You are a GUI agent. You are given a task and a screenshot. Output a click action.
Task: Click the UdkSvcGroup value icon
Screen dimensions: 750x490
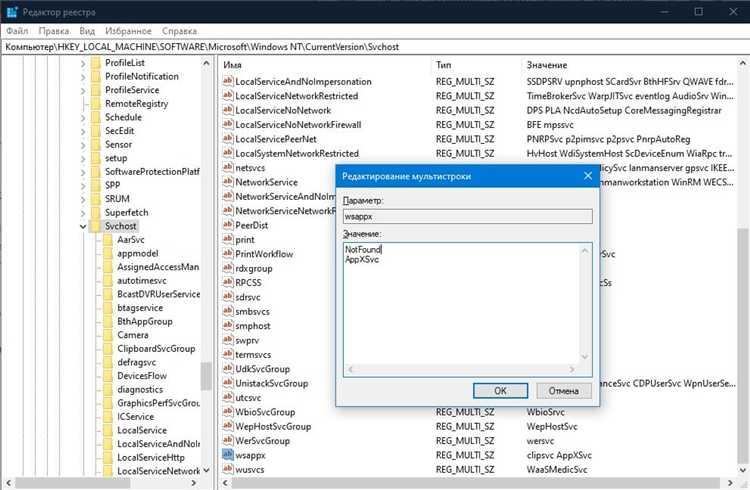228,368
